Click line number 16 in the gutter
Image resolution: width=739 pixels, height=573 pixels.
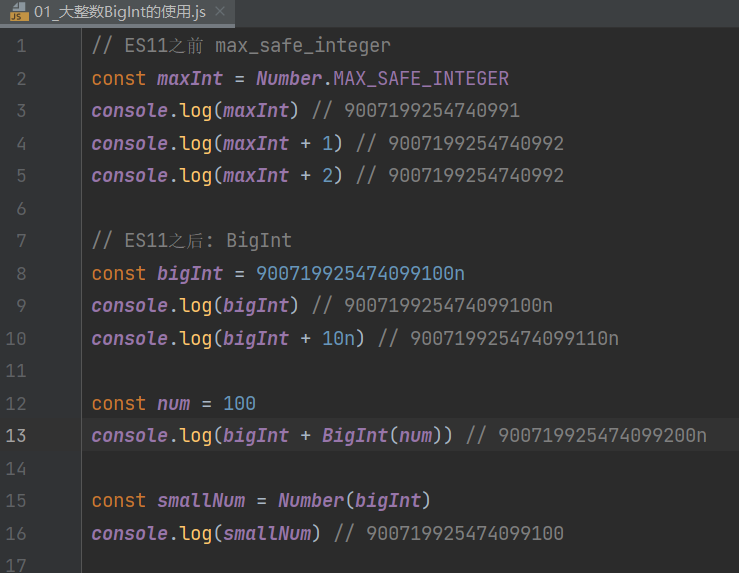(x=16, y=533)
